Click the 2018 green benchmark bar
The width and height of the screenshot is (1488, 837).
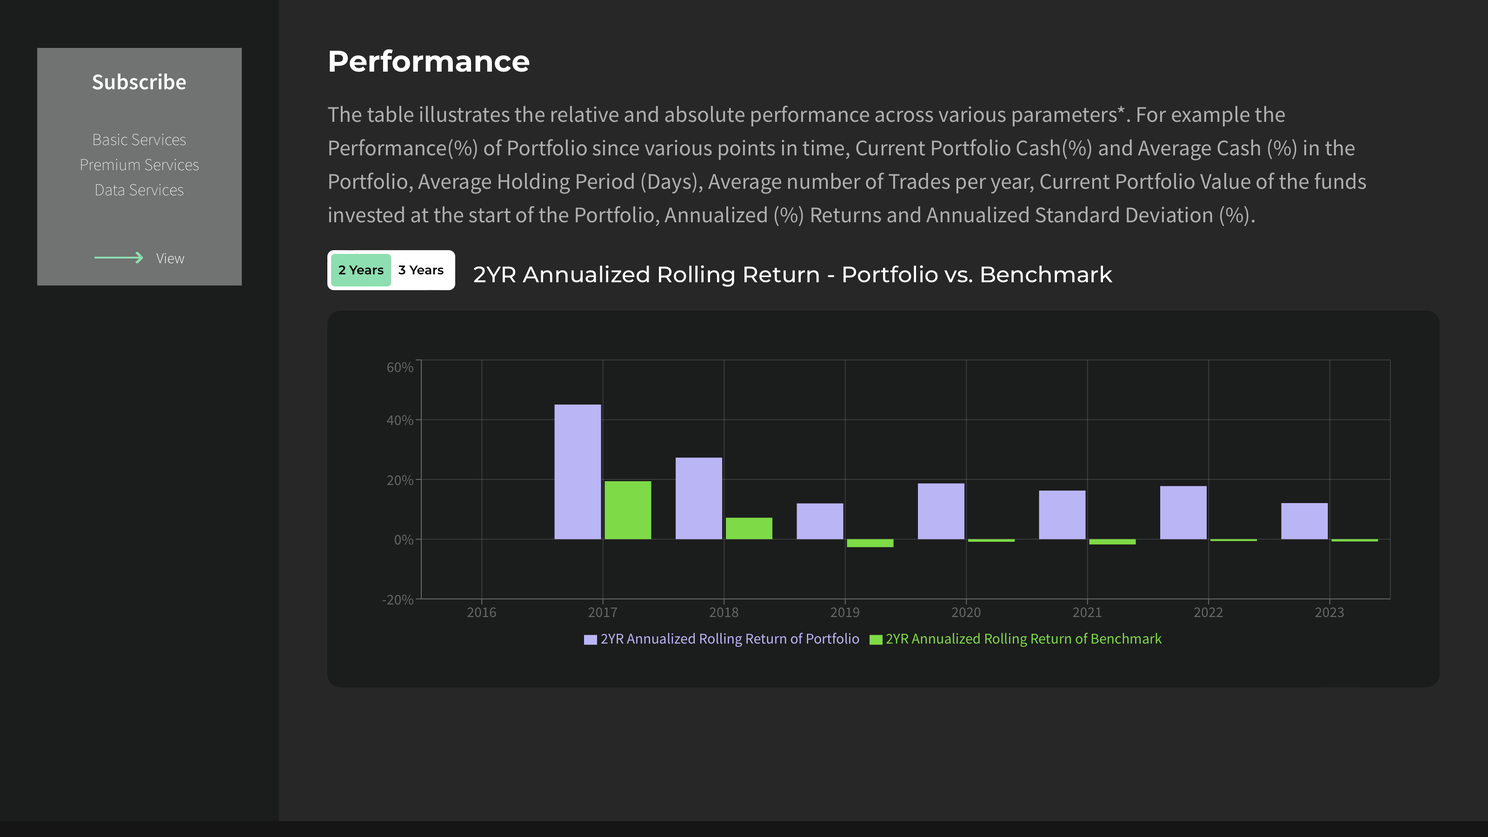click(x=749, y=528)
